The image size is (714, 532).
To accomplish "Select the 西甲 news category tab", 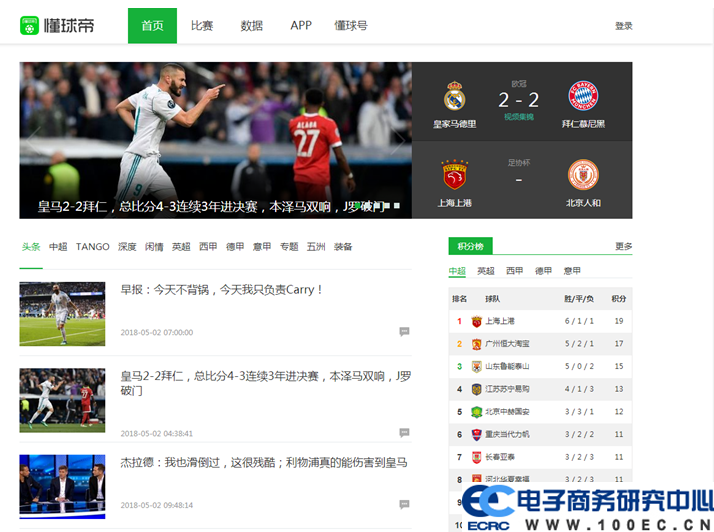I will [x=208, y=247].
